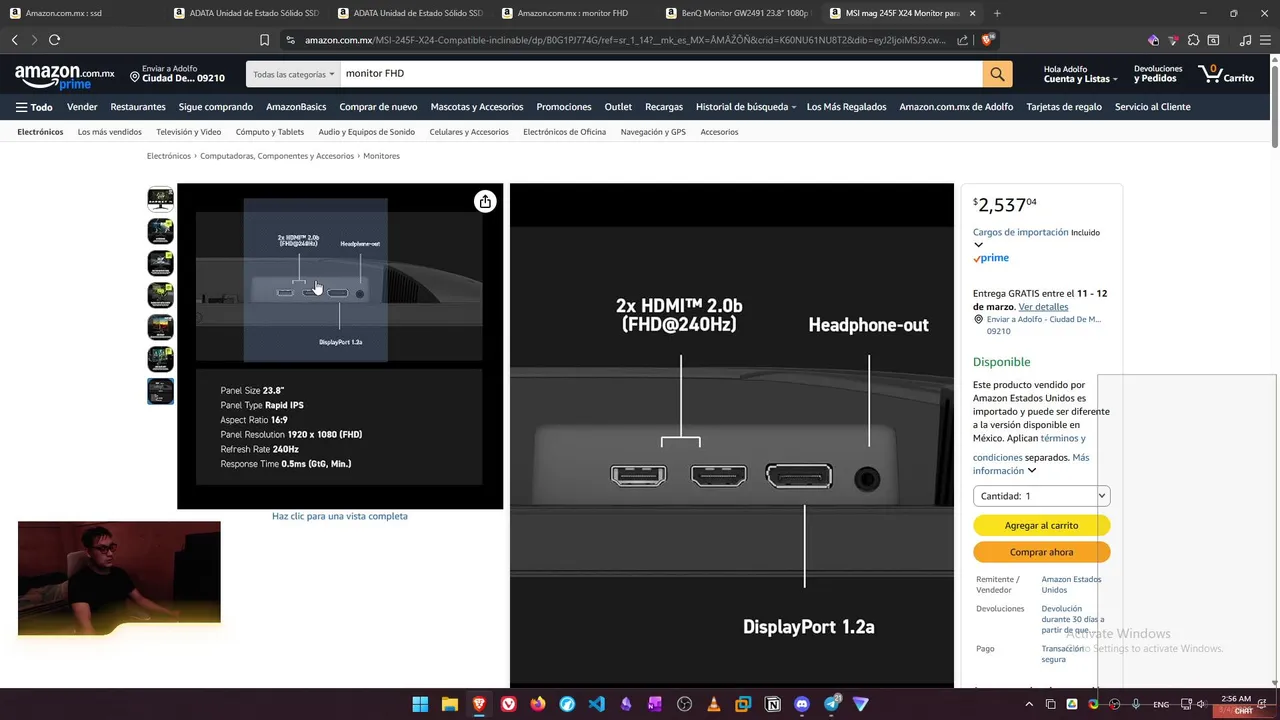Click the Comprar ahora button
This screenshot has width=1280, height=720.
pos(1041,552)
